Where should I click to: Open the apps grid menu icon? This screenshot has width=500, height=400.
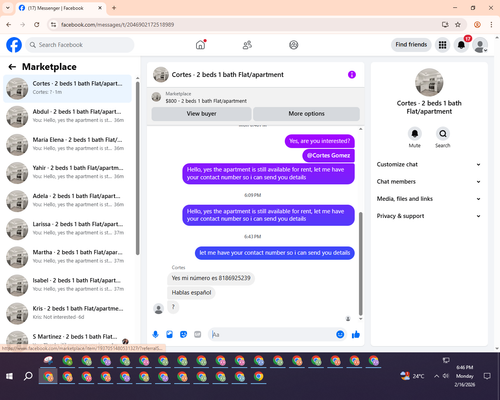pyautogui.click(x=442, y=45)
